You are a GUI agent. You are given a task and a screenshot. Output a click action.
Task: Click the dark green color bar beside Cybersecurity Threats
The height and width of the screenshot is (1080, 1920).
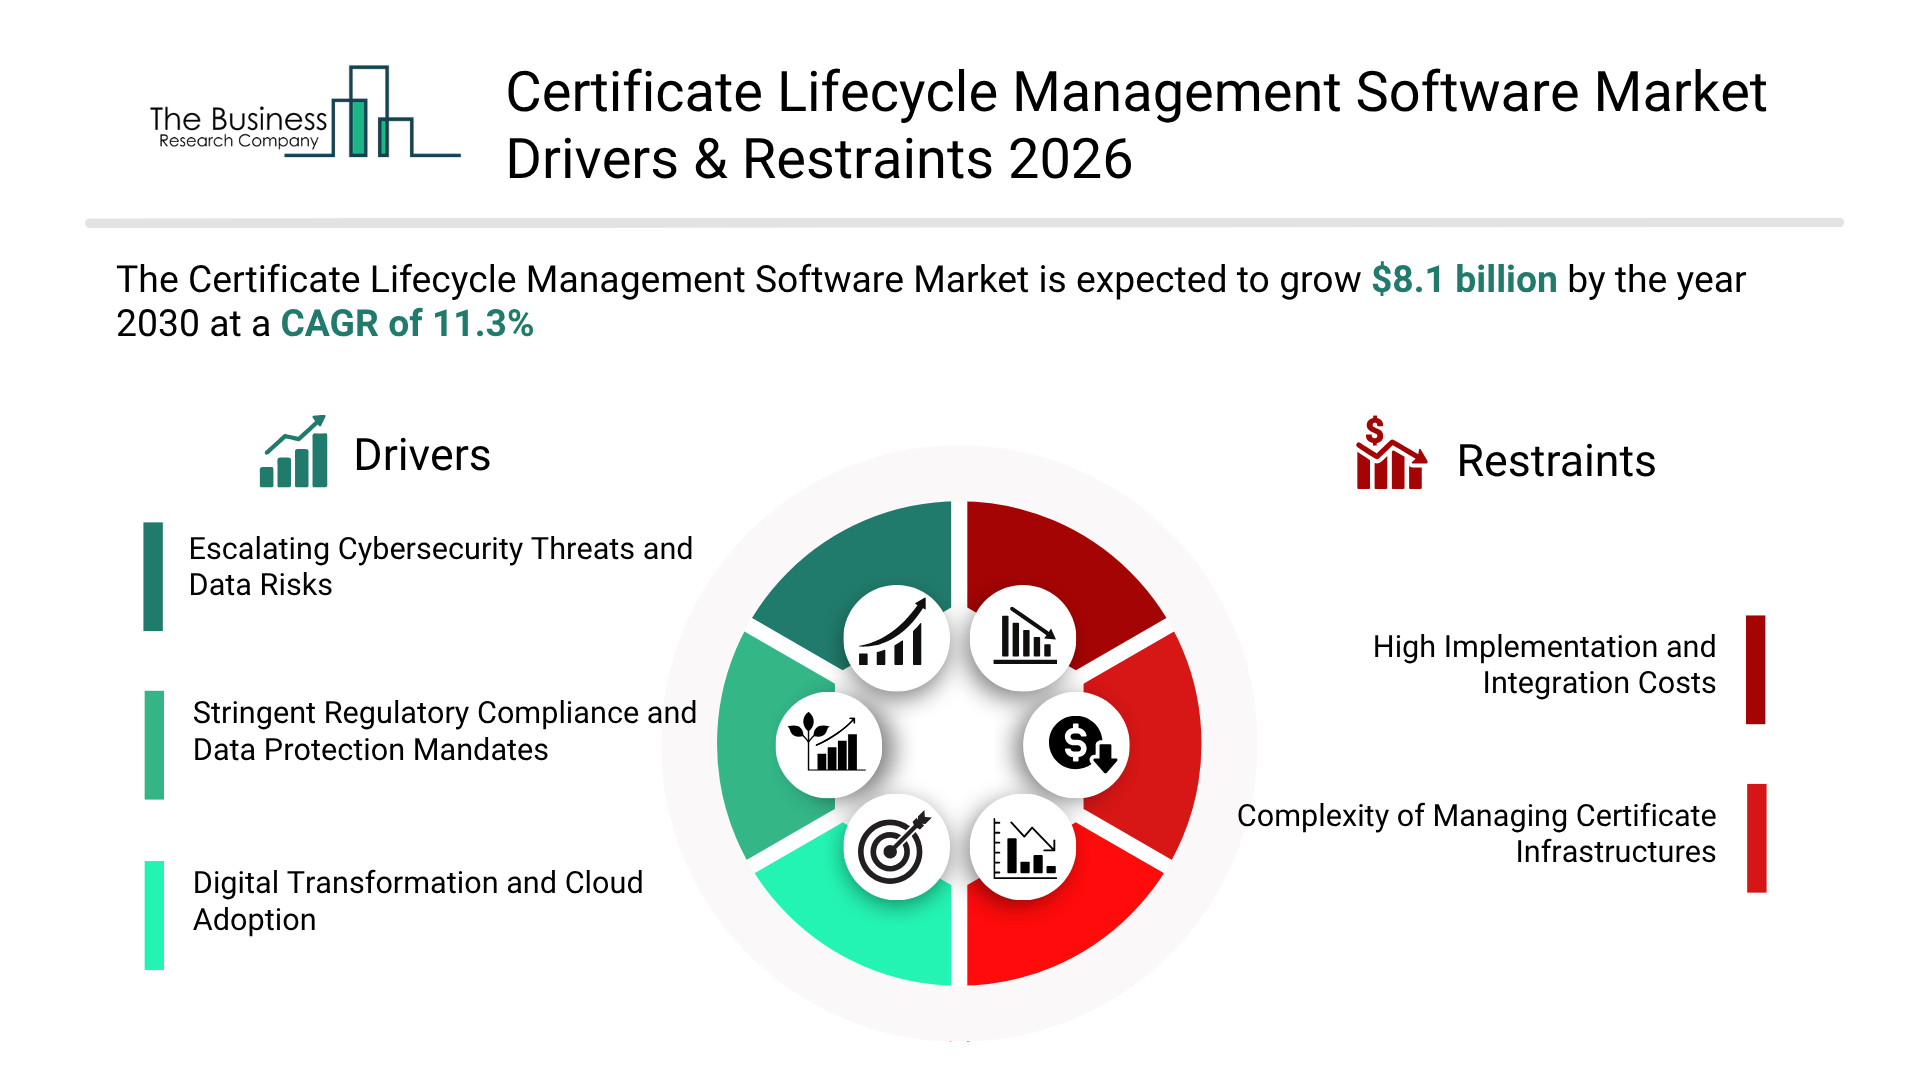[153, 576]
